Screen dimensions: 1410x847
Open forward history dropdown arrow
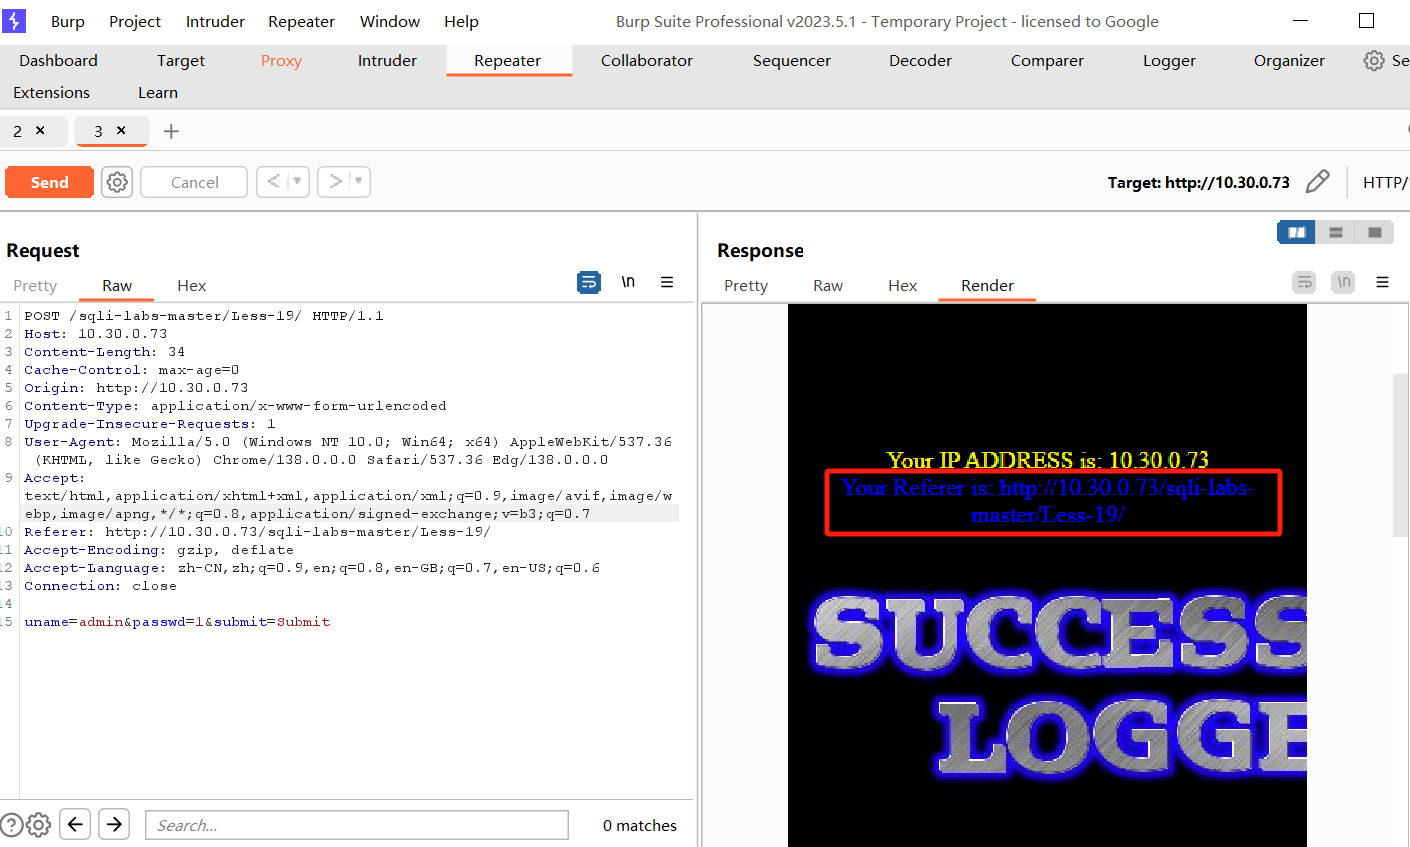pyautogui.click(x=359, y=181)
